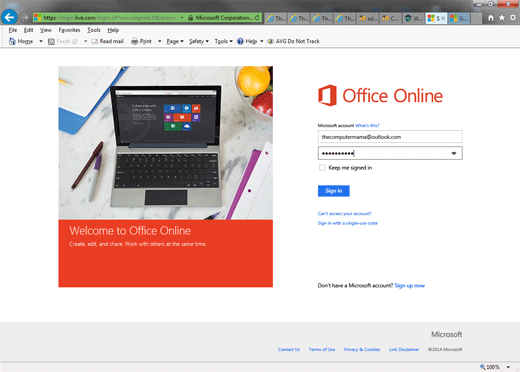Expand the command bar Help dropdown arrow
520x372 pixels.
coord(261,41)
